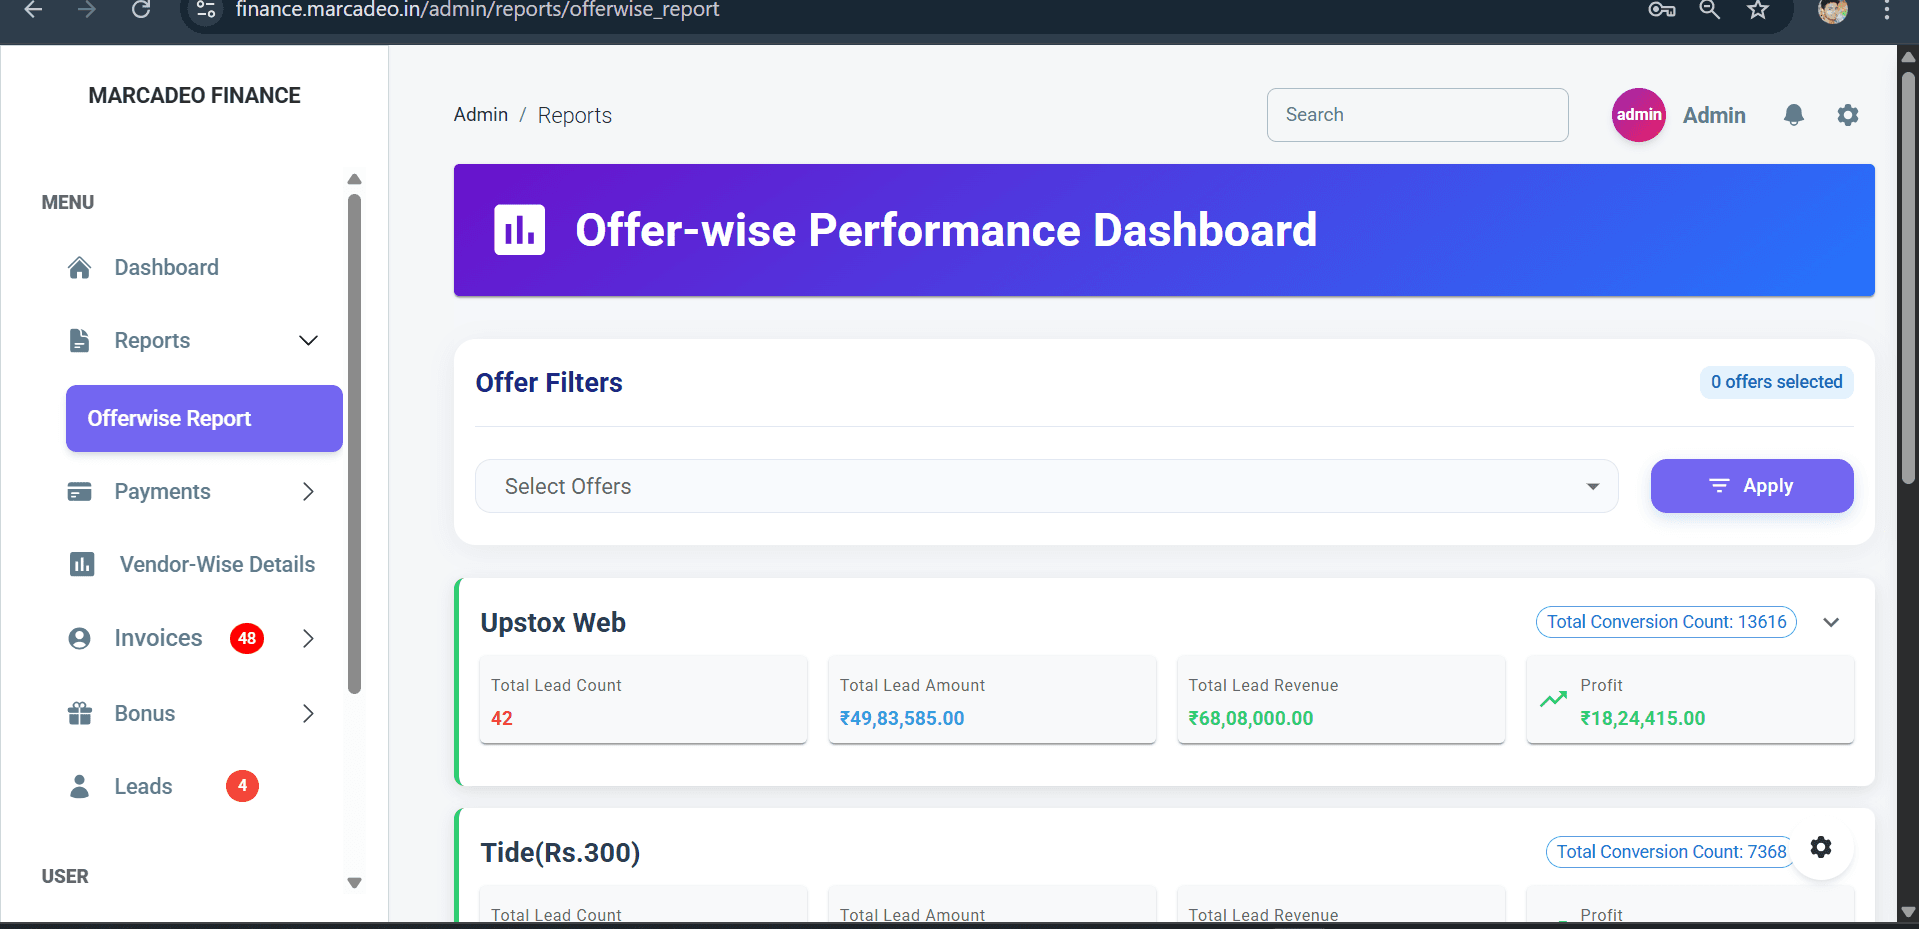Click the 0 offers selected badge

pyautogui.click(x=1776, y=382)
